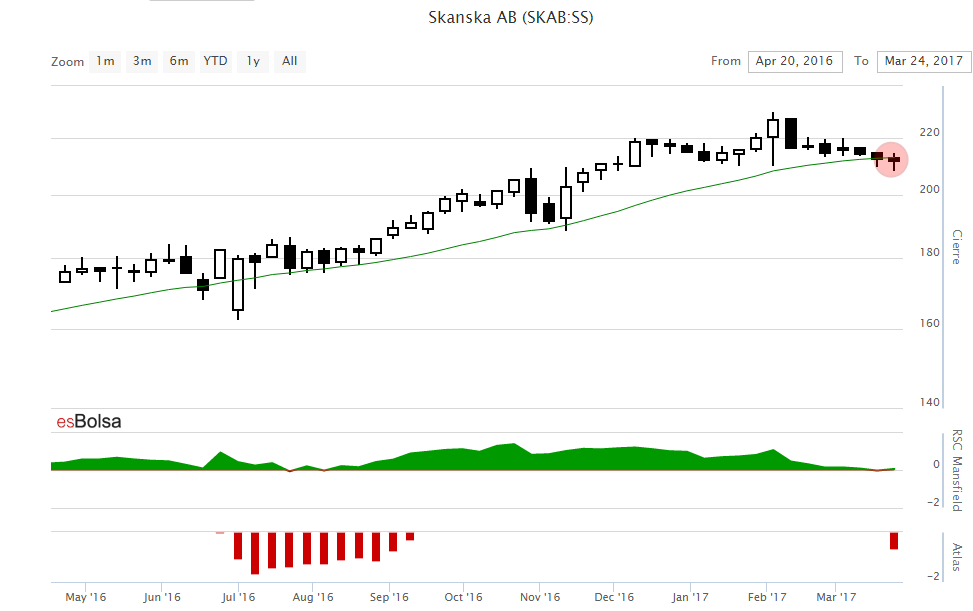Click the esBolsa logo
This screenshot has width=973, height=611.
(89, 422)
